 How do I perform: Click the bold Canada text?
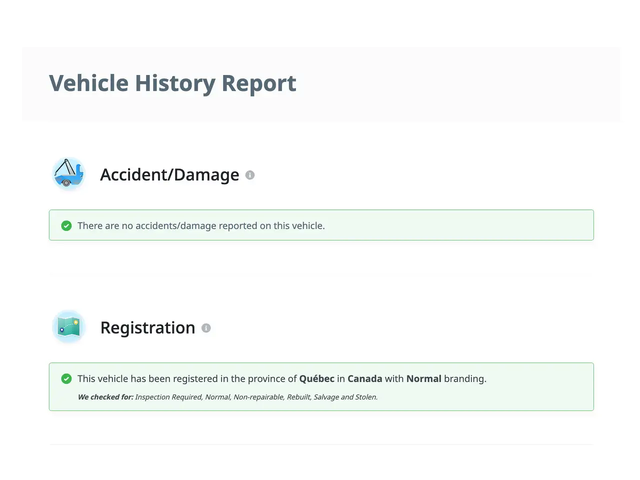(365, 379)
